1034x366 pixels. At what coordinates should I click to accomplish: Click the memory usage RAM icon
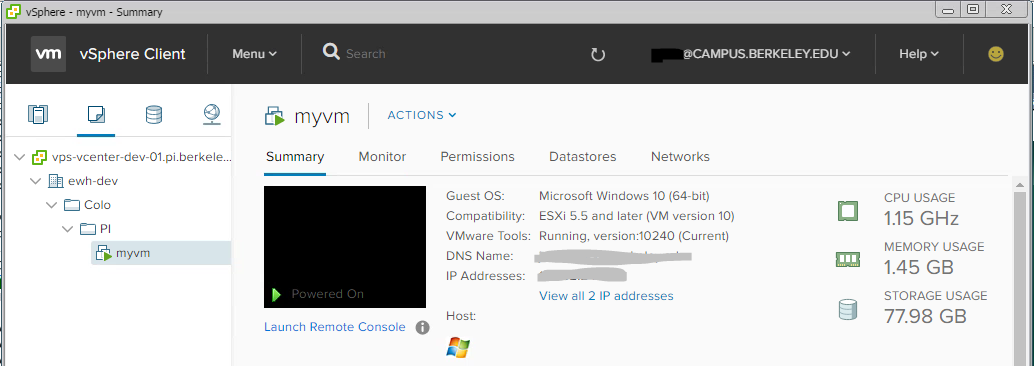tap(848, 260)
